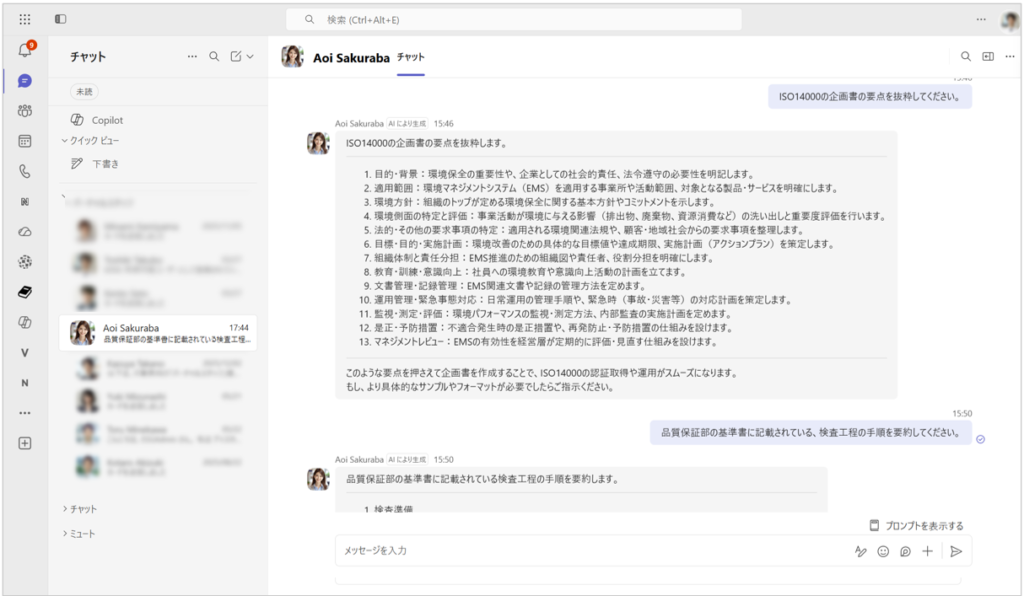This screenshot has width=1024, height=596.
Task: Open the Copilot app icon in left rail
Action: coord(25,322)
